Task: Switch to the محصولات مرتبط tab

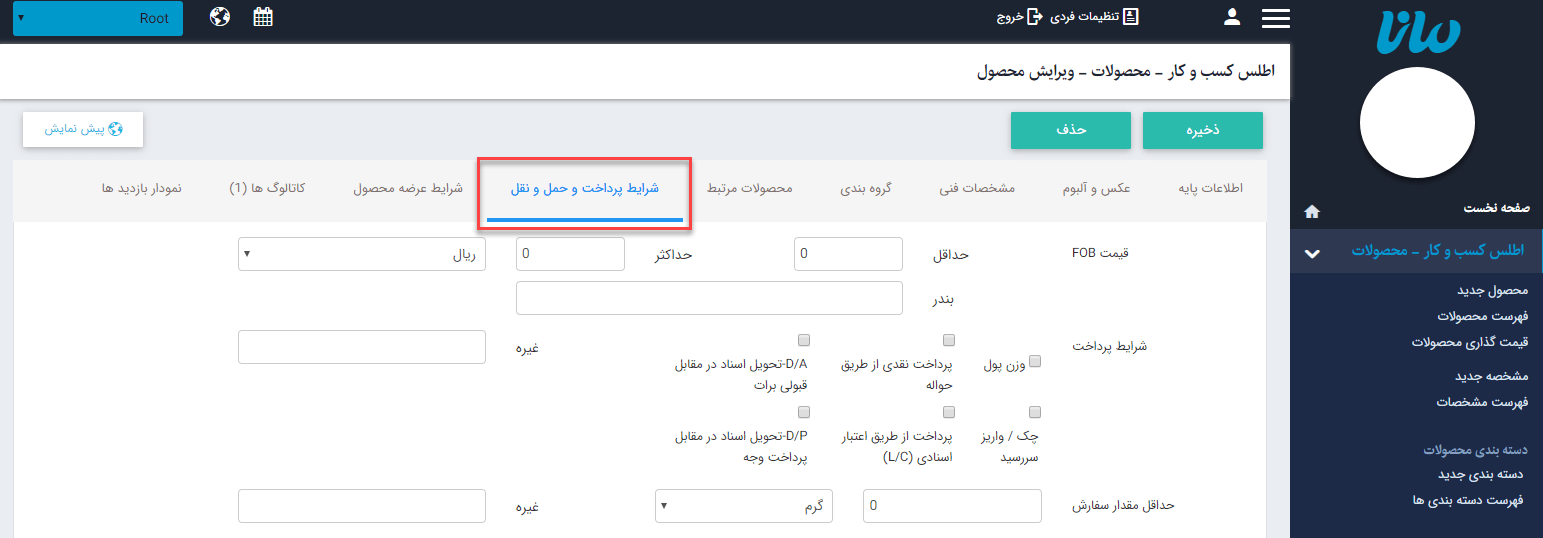Action: [750, 188]
